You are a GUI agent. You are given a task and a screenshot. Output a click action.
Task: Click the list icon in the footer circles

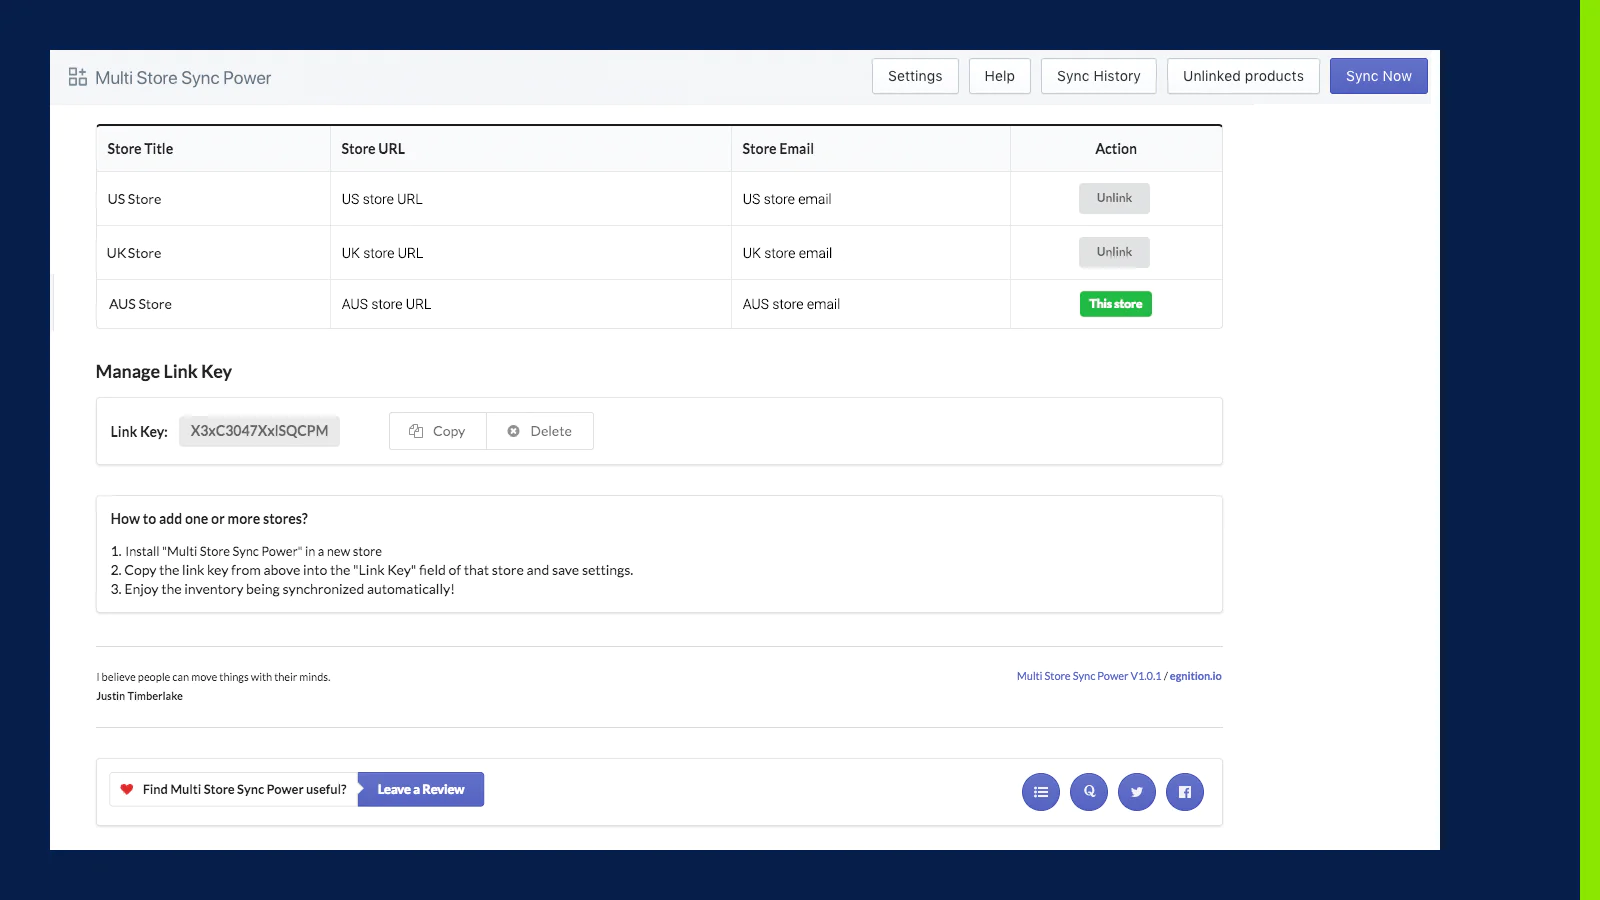[1040, 791]
